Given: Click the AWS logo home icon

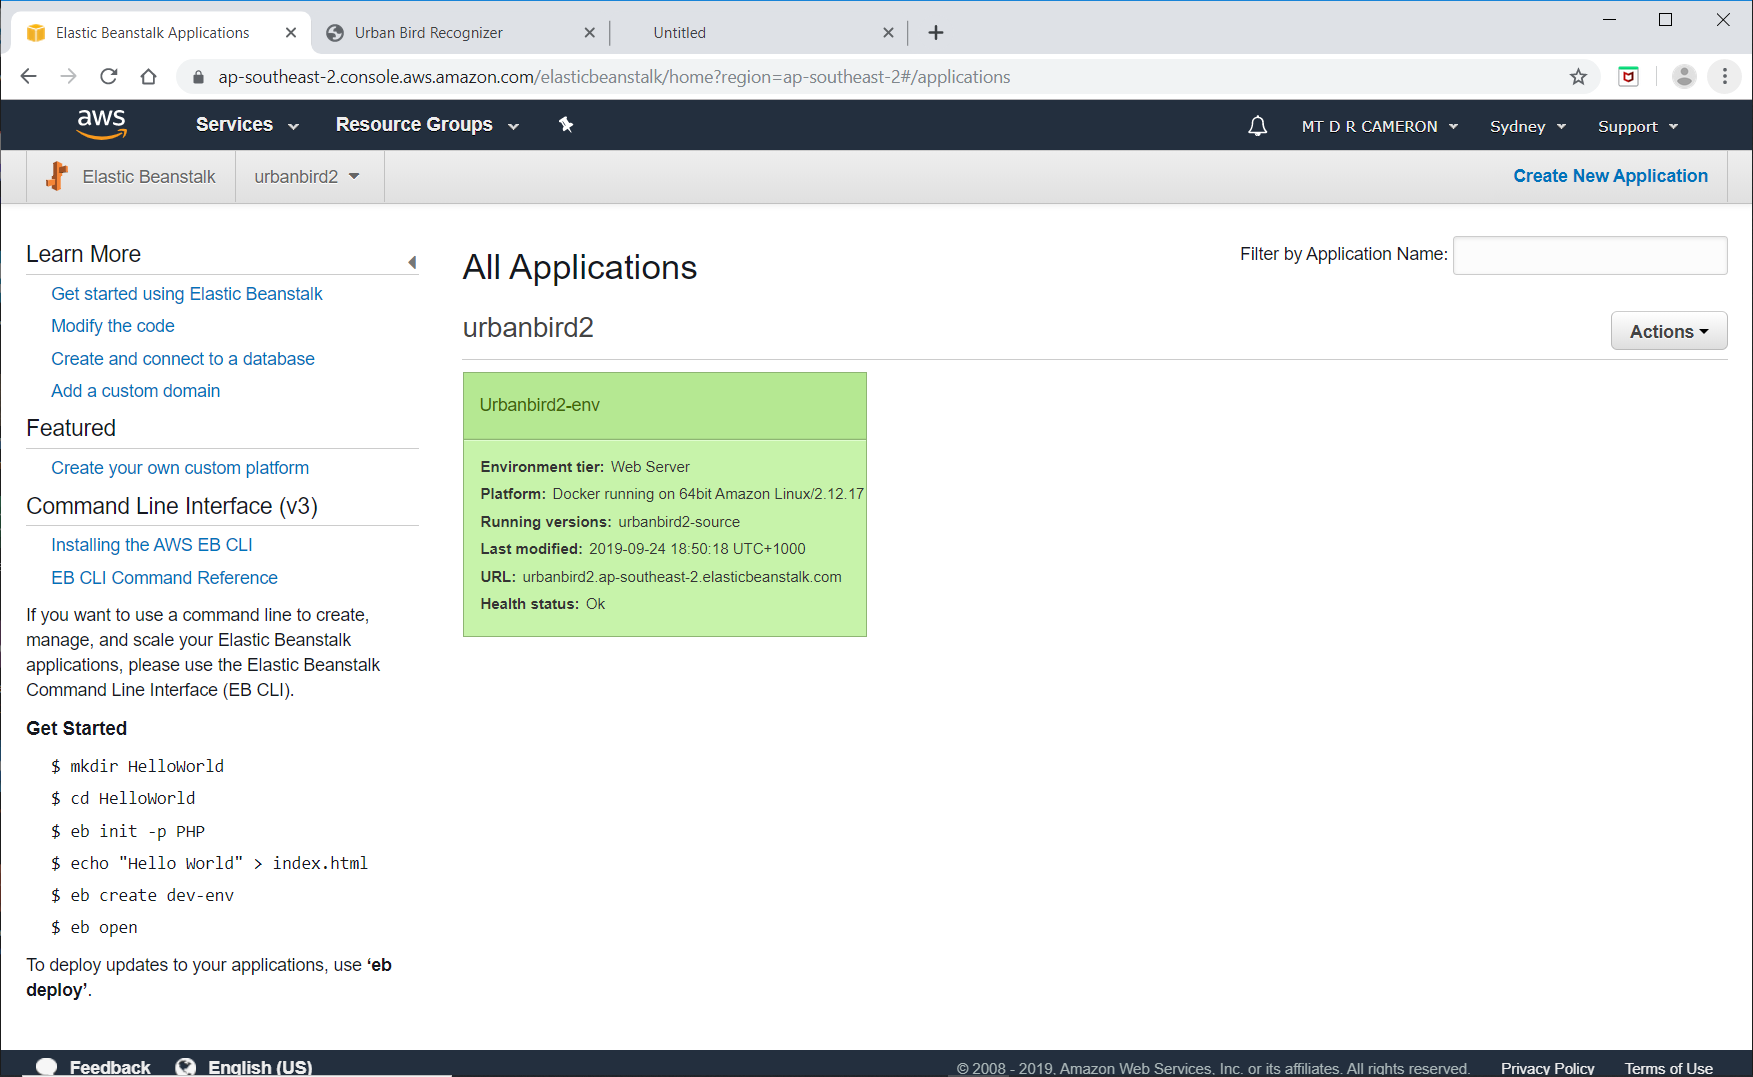Looking at the screenshot, I should pos(101,125).
